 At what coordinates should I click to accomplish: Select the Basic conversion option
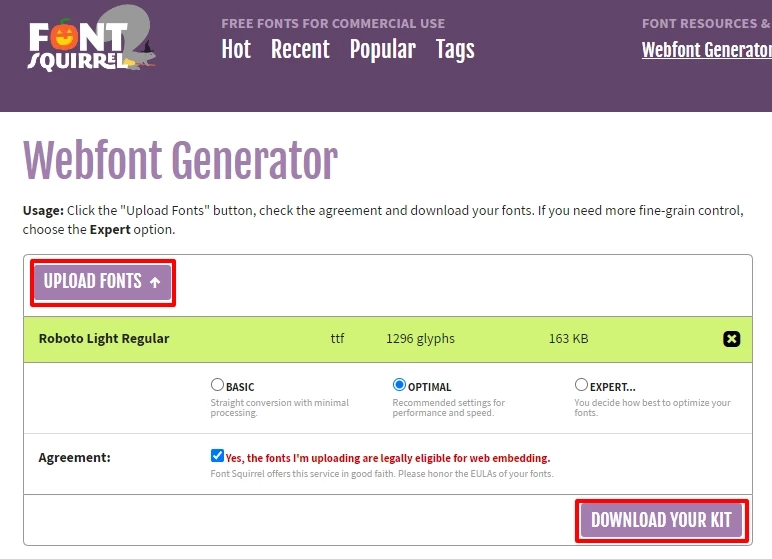click(217, 385)
